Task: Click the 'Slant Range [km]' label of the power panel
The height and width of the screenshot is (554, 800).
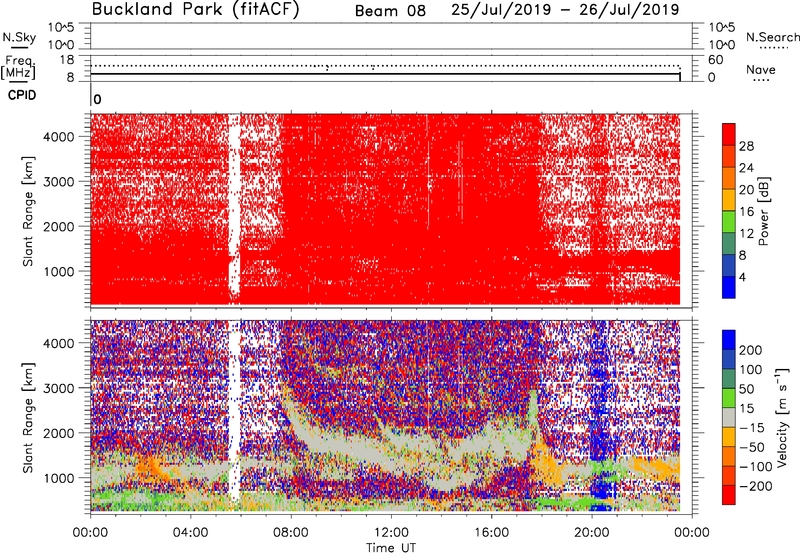Action: point(28,211)
